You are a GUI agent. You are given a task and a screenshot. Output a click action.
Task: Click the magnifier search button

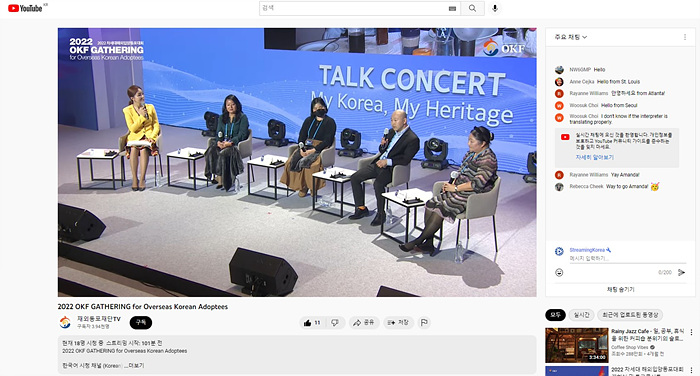point(472,8)
